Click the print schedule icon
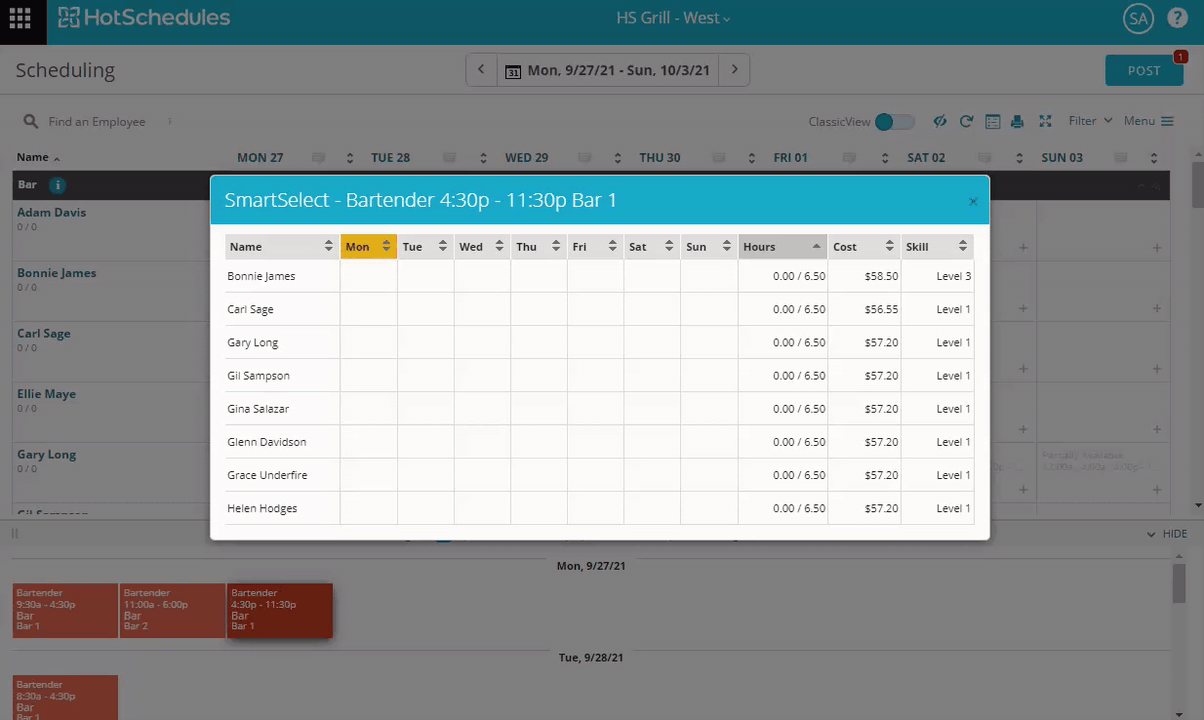The image size is (1204, 720). pyautogui.click(x=1017, y=122)
